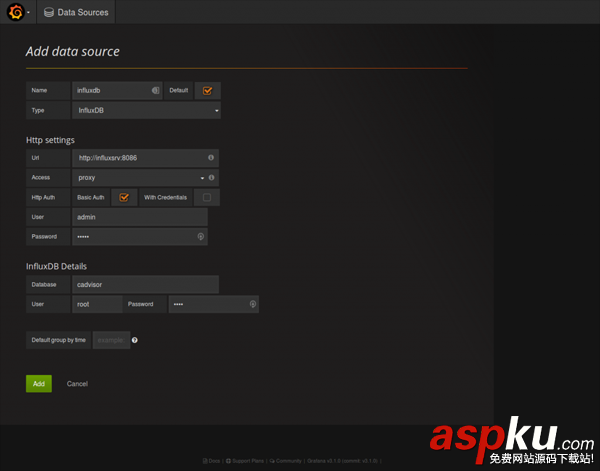Click the Http settings section heading
The image size is (600, 471).
[50, 140]
